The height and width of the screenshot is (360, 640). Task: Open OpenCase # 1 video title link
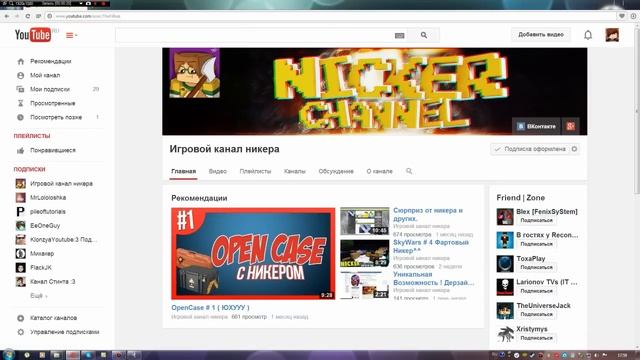coord(210,308)
